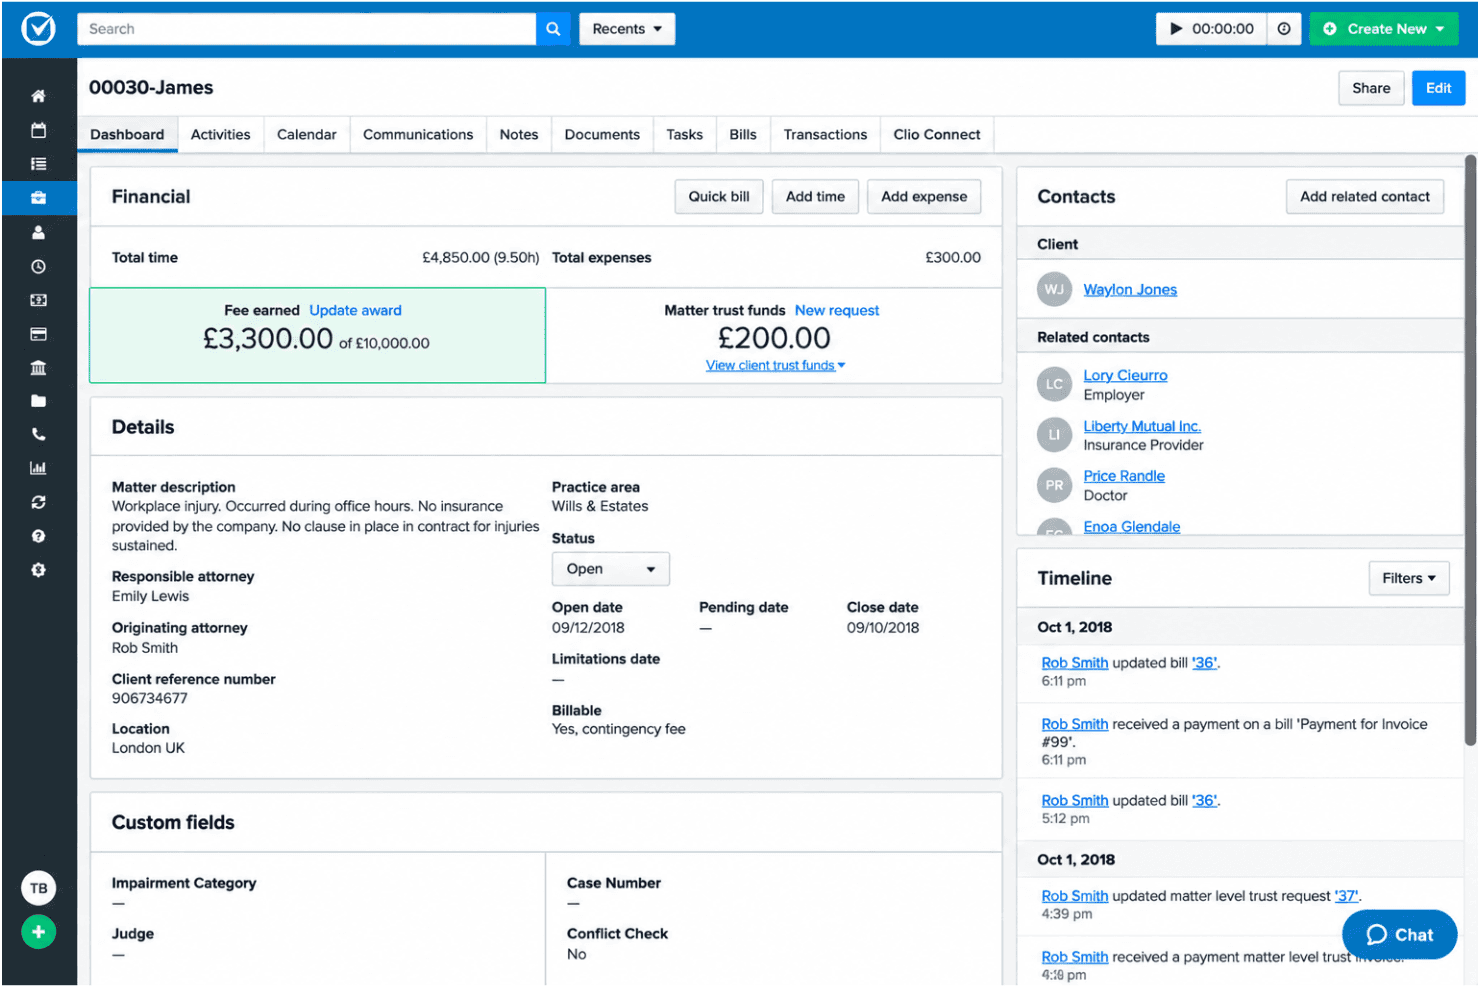Image resolution: width=1480 pixels, height=987 pixels.
Task: Expand the Create New dropdown
Action: pos(1384,29)
